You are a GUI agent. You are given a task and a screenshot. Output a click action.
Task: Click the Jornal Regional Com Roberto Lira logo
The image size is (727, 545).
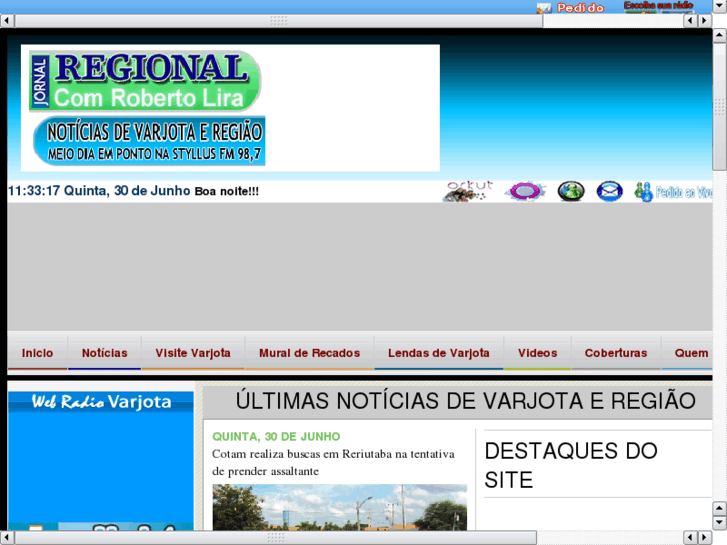pyautogui.click(x=145, y=81)
